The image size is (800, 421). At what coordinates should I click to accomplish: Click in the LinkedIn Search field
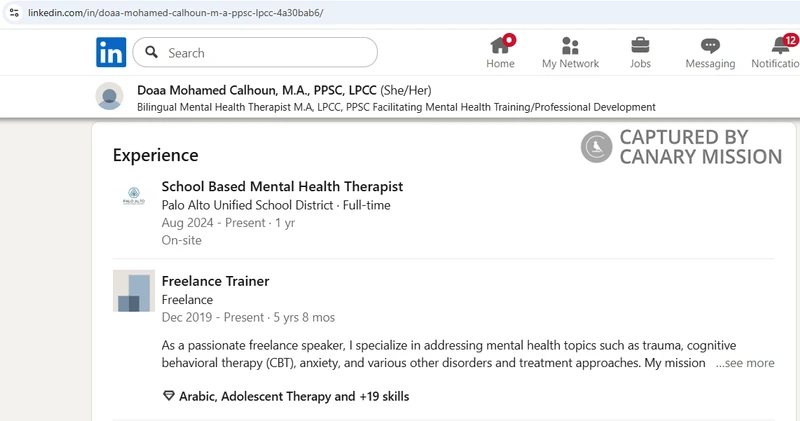[x=265, y=52]
